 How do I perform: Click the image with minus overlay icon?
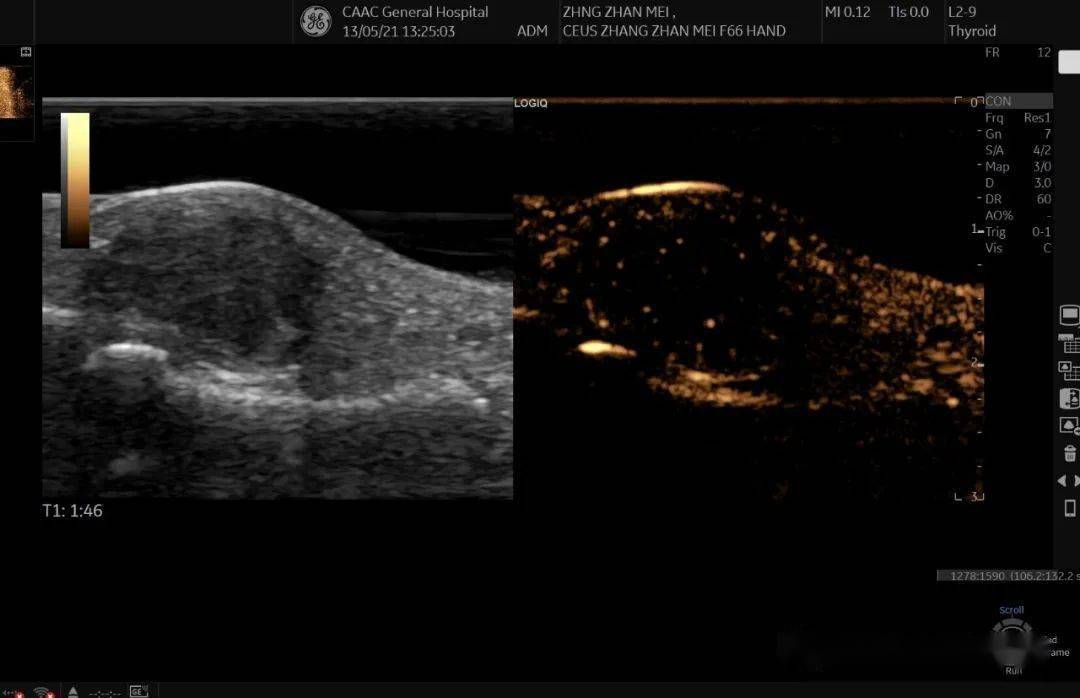[x=1070, y=426]
